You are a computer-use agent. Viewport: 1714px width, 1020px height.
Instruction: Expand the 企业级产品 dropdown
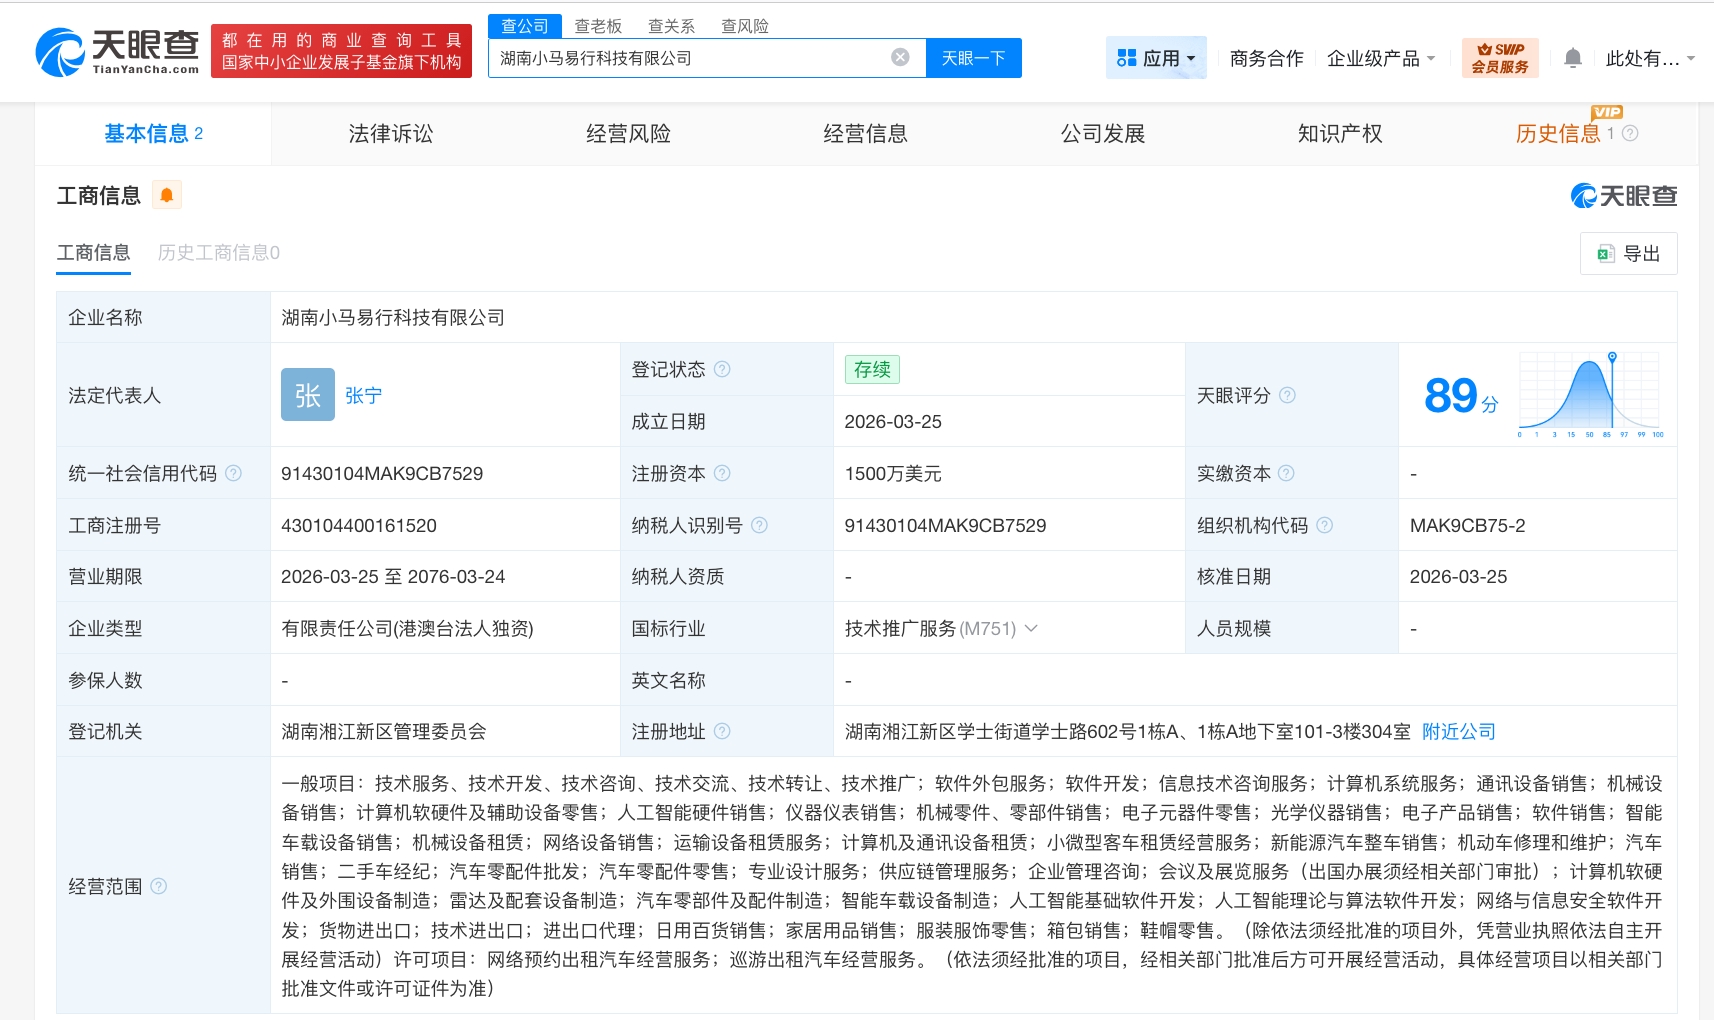pos(1380,58)
